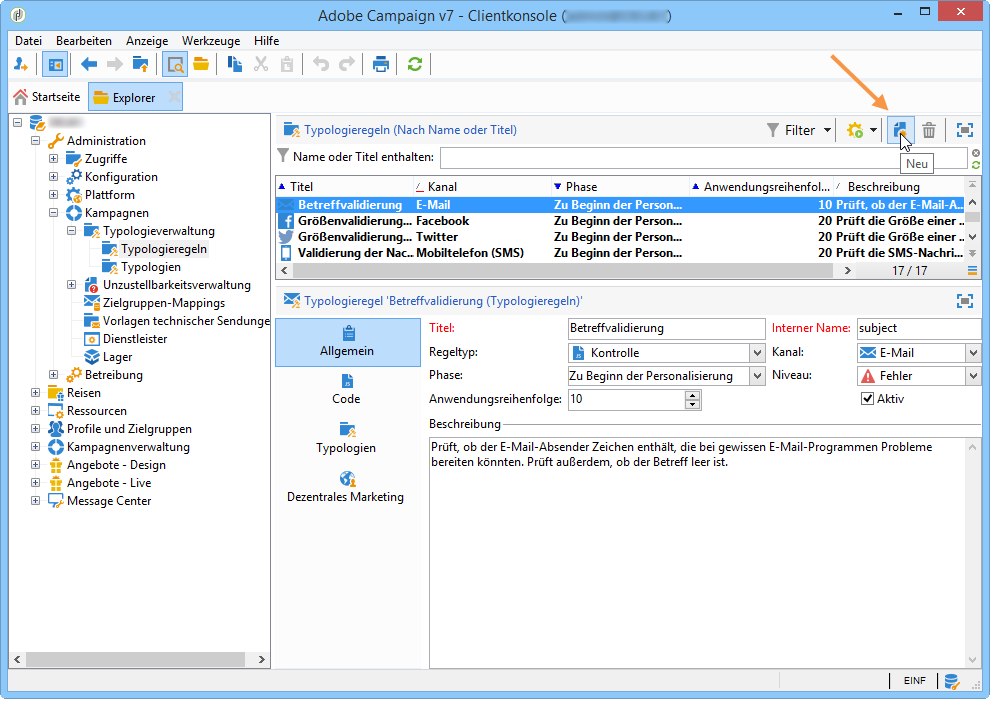The image size is (1002, 708).
Task: Collapse the Typologieverwaltung node
Action: [72, 231]
